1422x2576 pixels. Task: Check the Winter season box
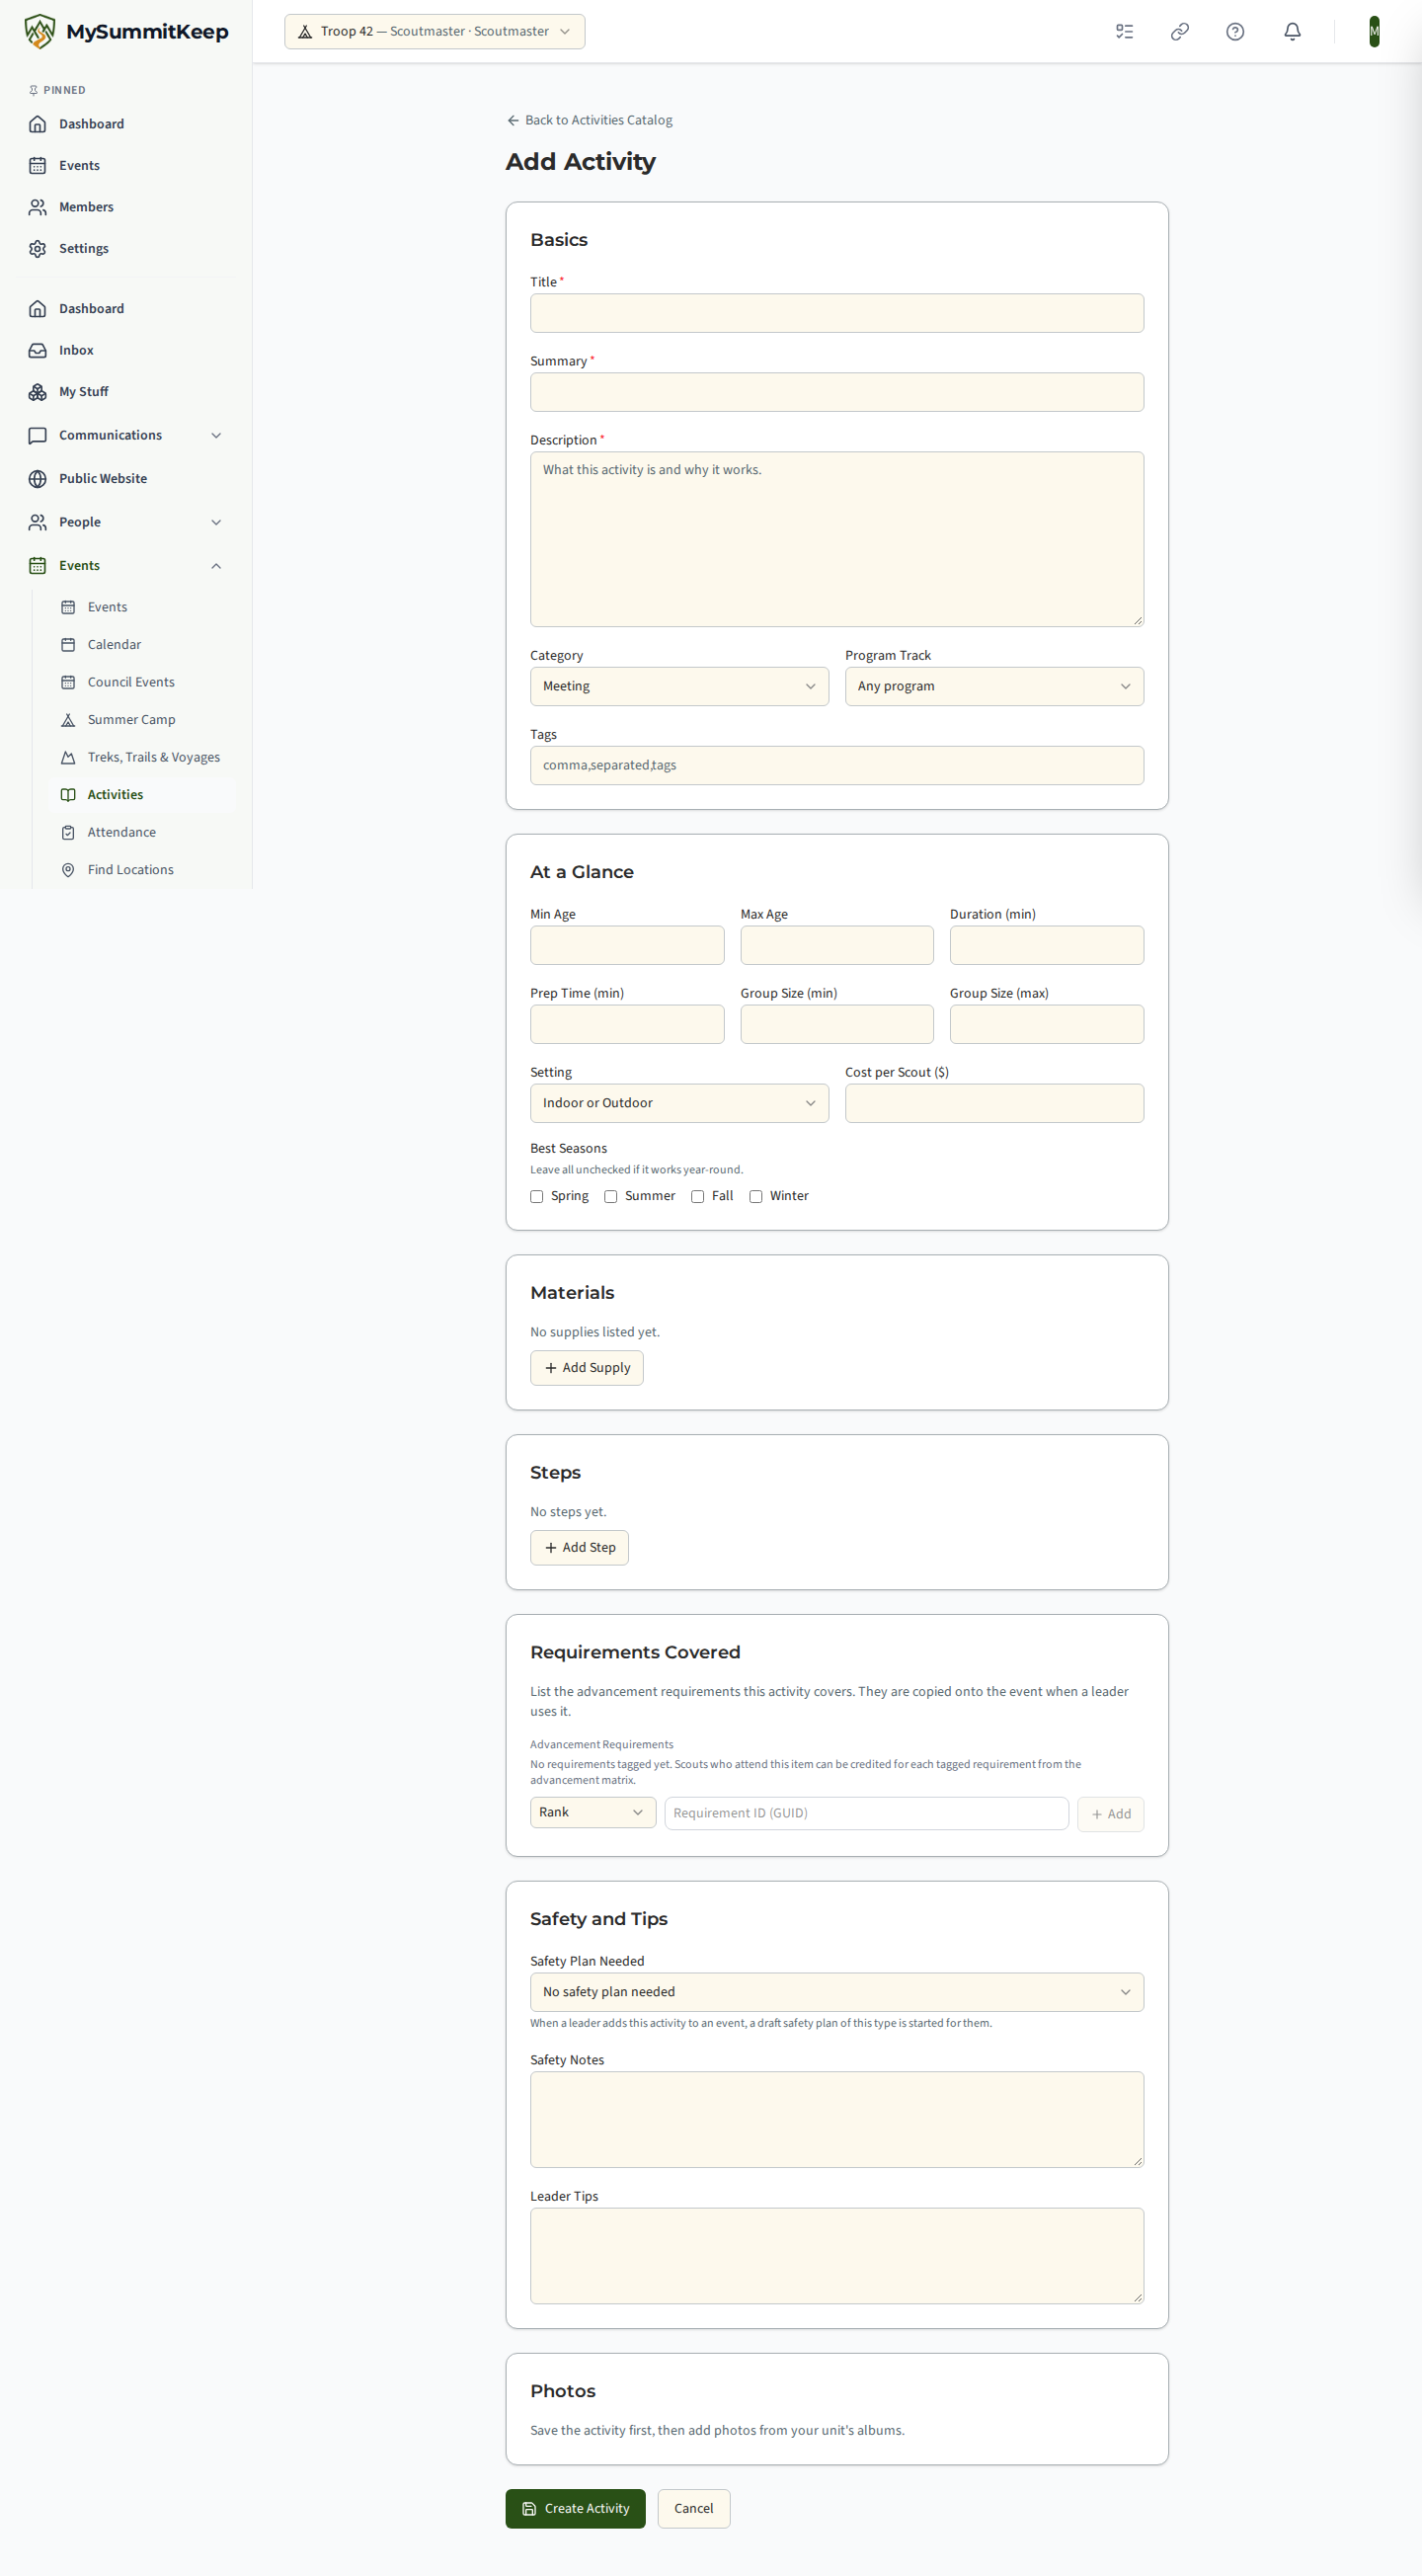tap(756, 1197)
